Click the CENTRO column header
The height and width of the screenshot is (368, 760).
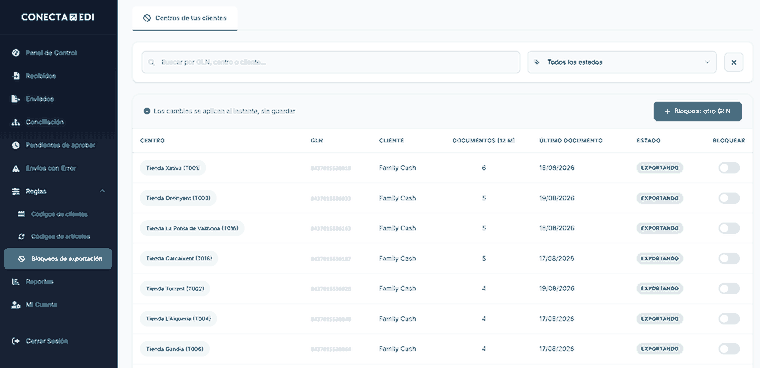click(x=152, y=141)
